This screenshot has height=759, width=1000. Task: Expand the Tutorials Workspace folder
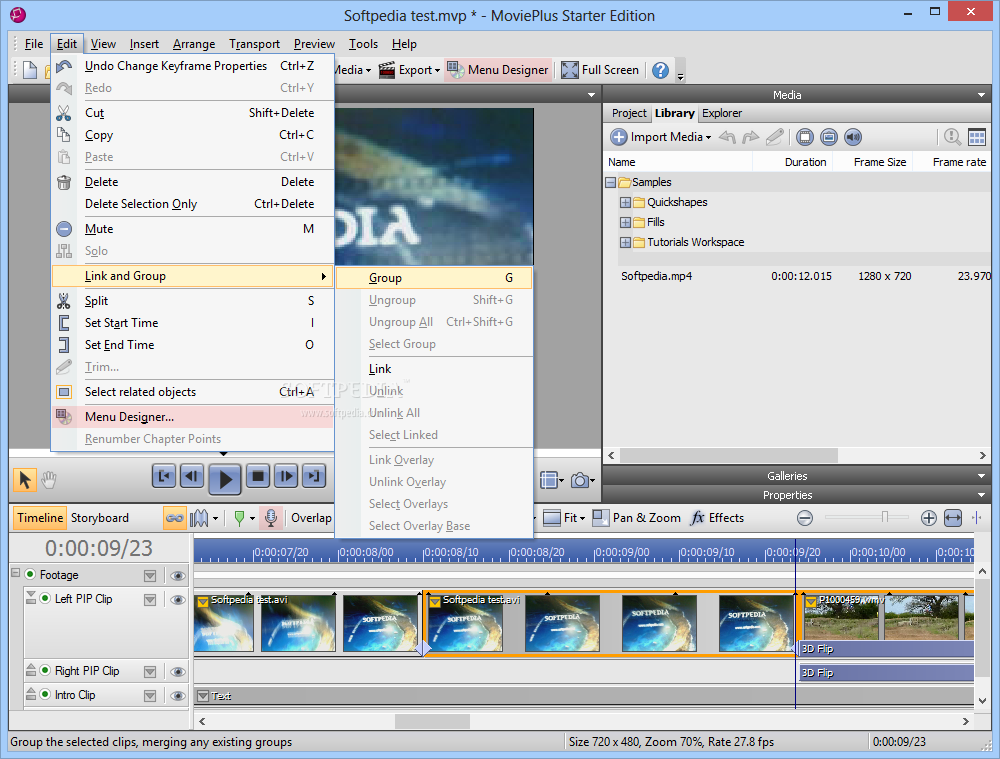(x=626, y=242)
